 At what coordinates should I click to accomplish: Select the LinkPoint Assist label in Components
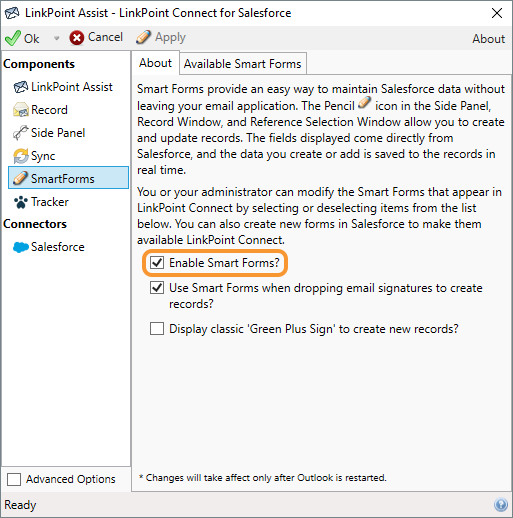pos(72,87)
